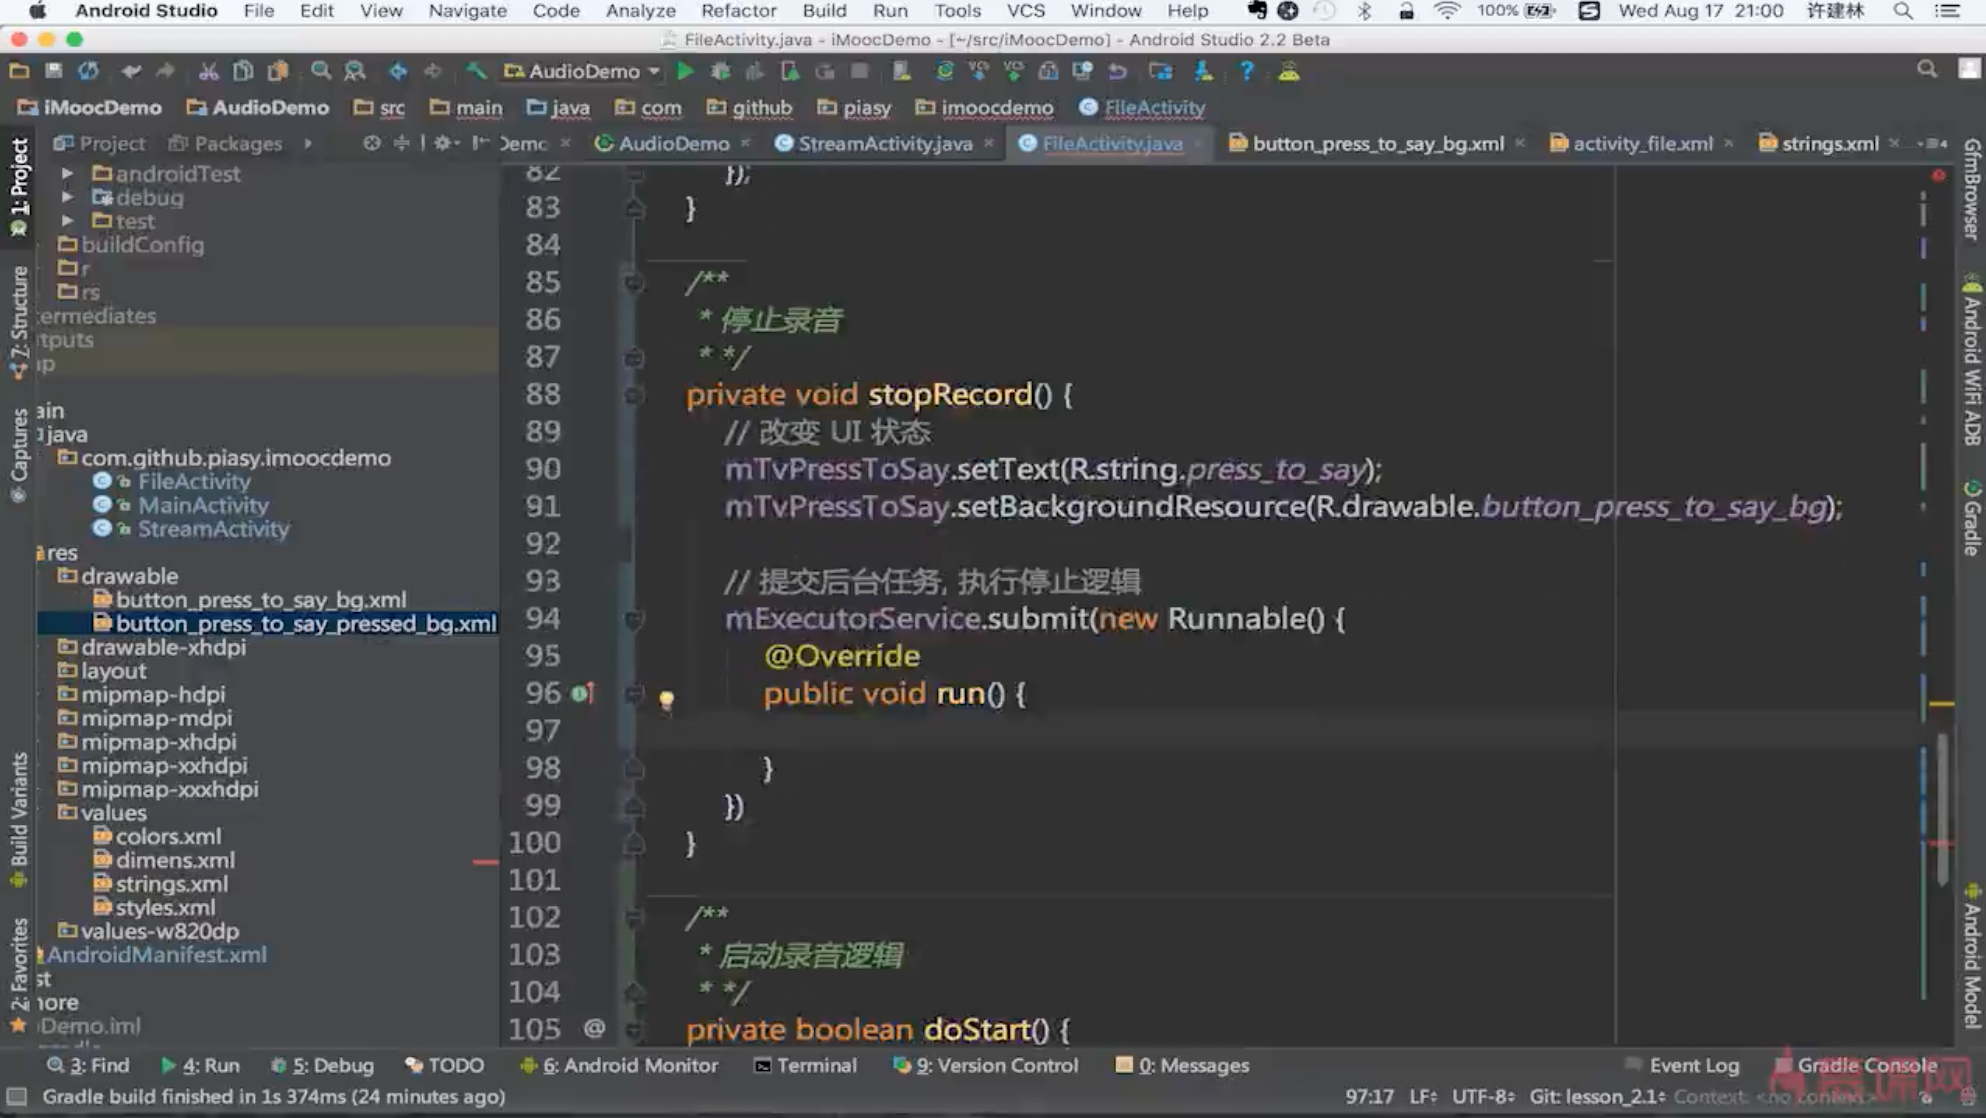Expand the androidTest folder
The height and width of the screenshot is (1118, 1986).
click(x=67, y=173)
